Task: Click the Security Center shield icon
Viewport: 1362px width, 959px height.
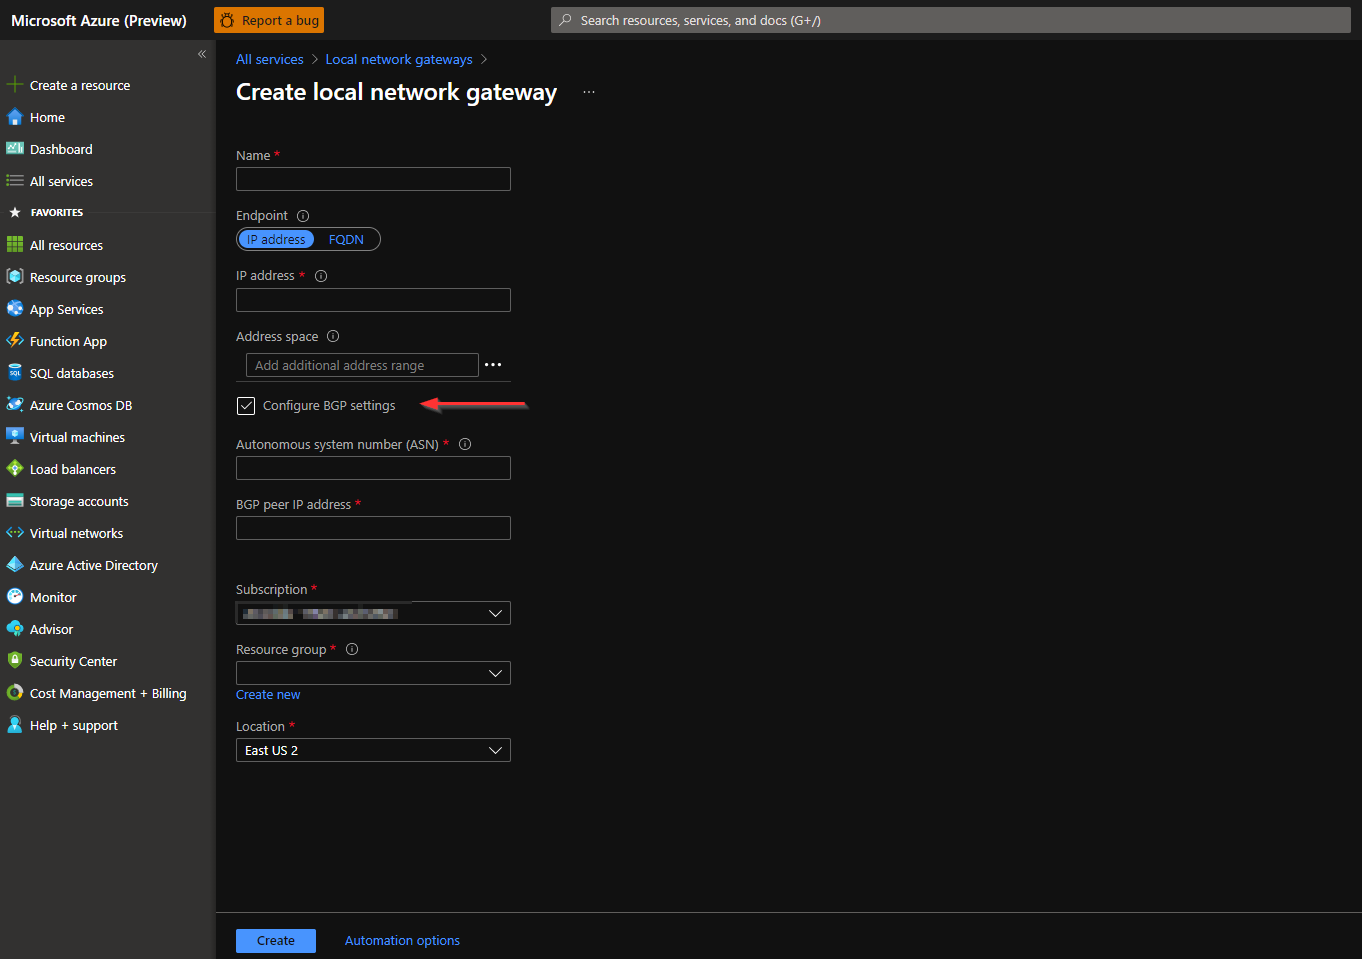Action: 15,661
